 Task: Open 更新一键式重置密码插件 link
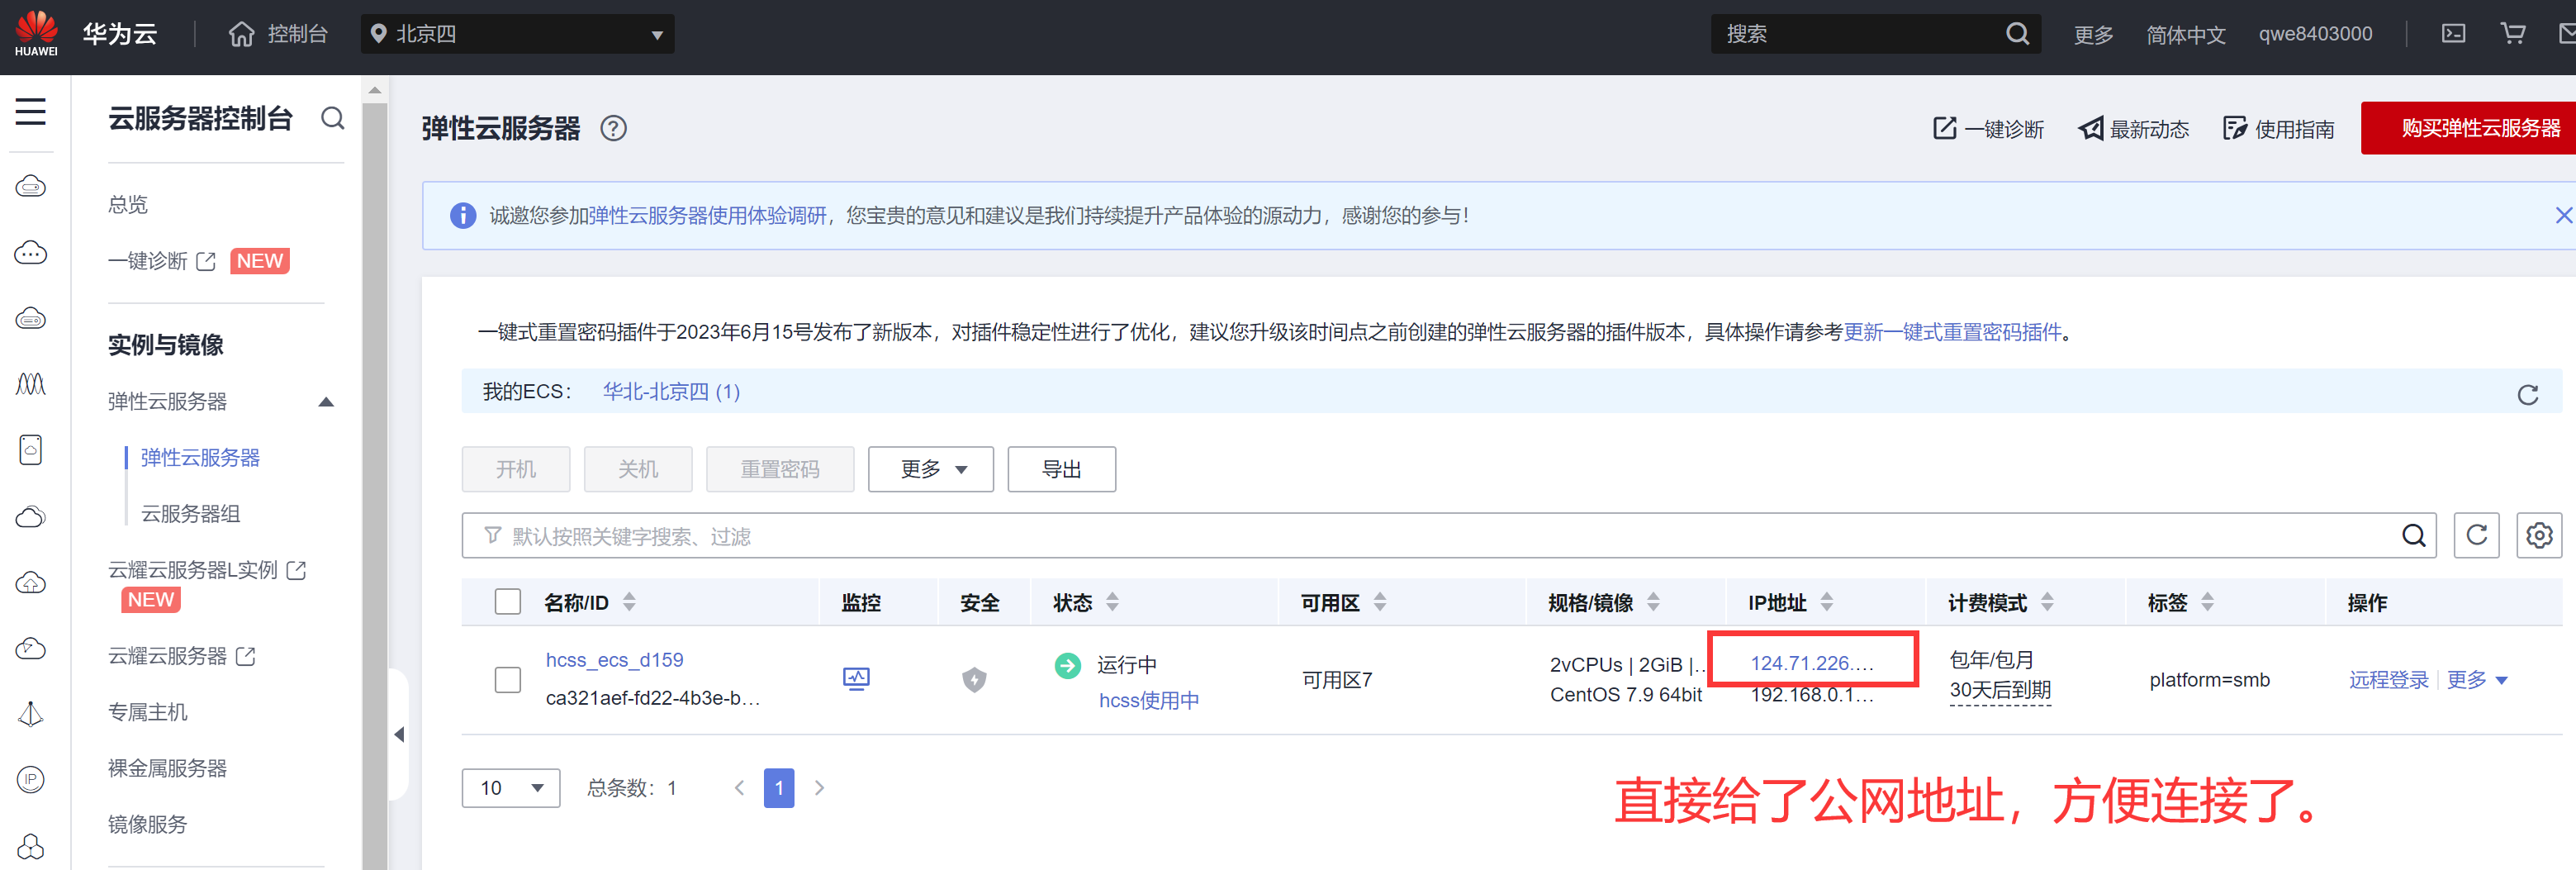(x=1952, y=332)
